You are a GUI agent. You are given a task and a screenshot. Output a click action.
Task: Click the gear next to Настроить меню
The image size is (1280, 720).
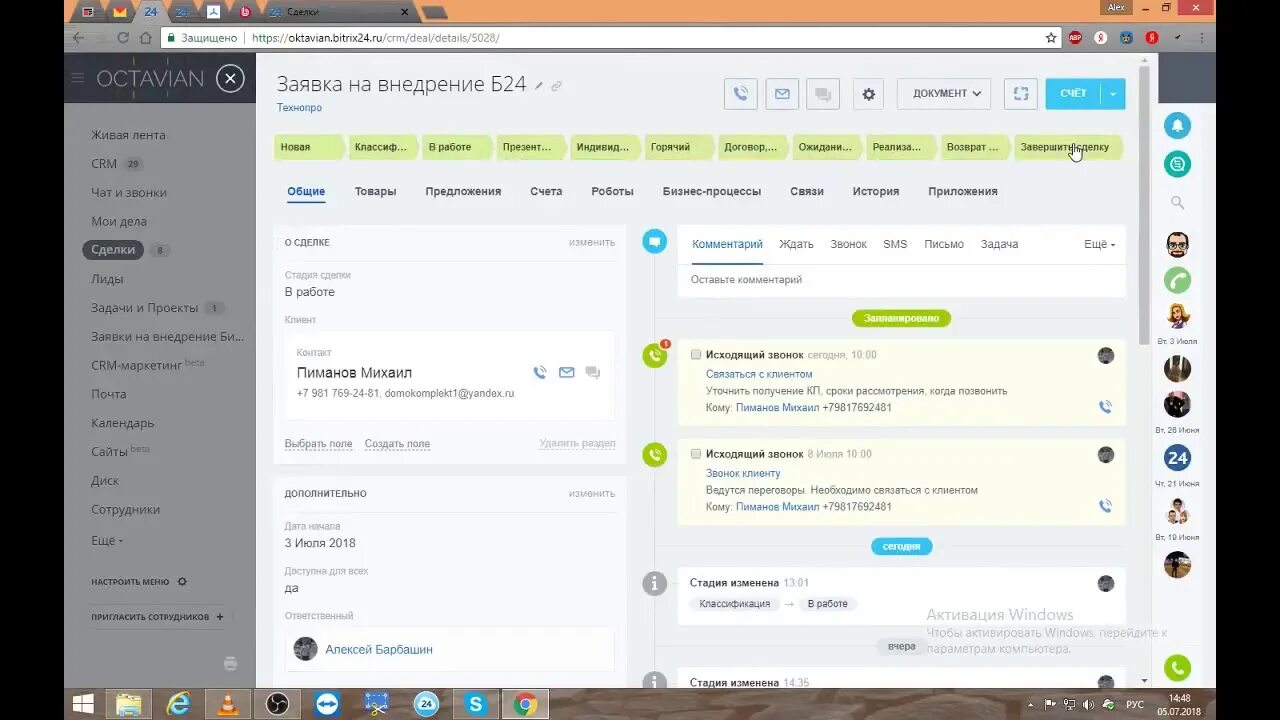(x=182, y=581)
